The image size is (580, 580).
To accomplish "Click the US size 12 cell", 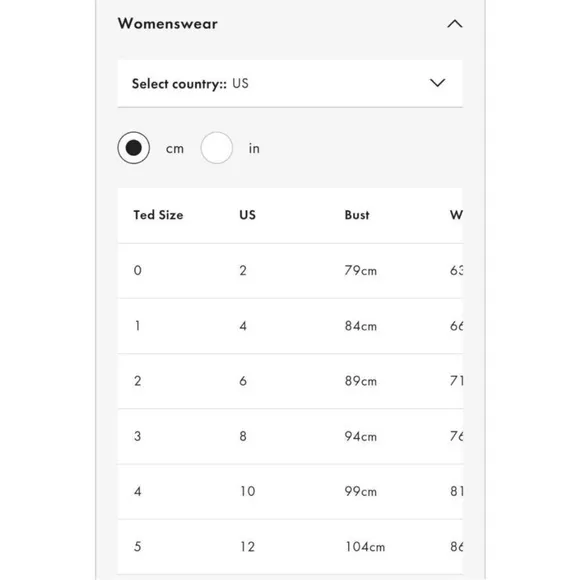I will pyautogui.click(x=247, y=547).
